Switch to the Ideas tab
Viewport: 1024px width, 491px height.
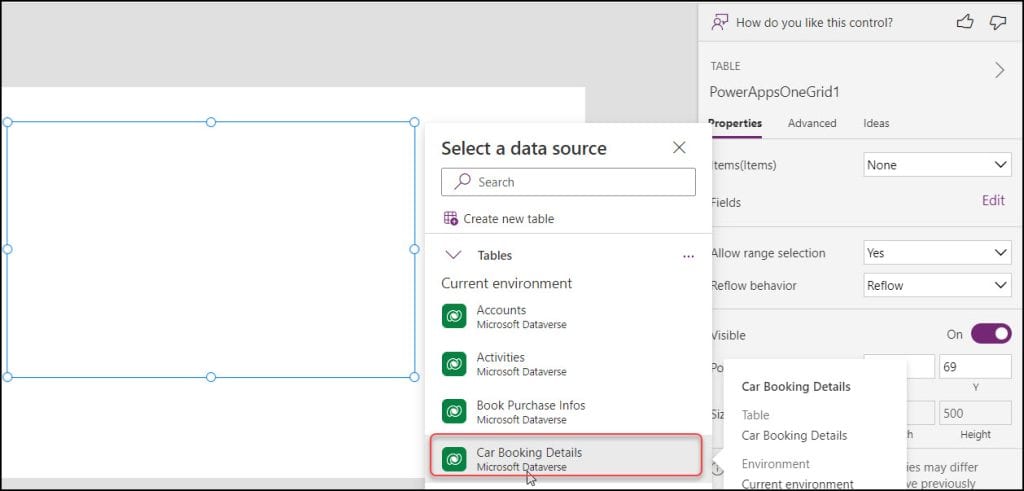point(876,123)
